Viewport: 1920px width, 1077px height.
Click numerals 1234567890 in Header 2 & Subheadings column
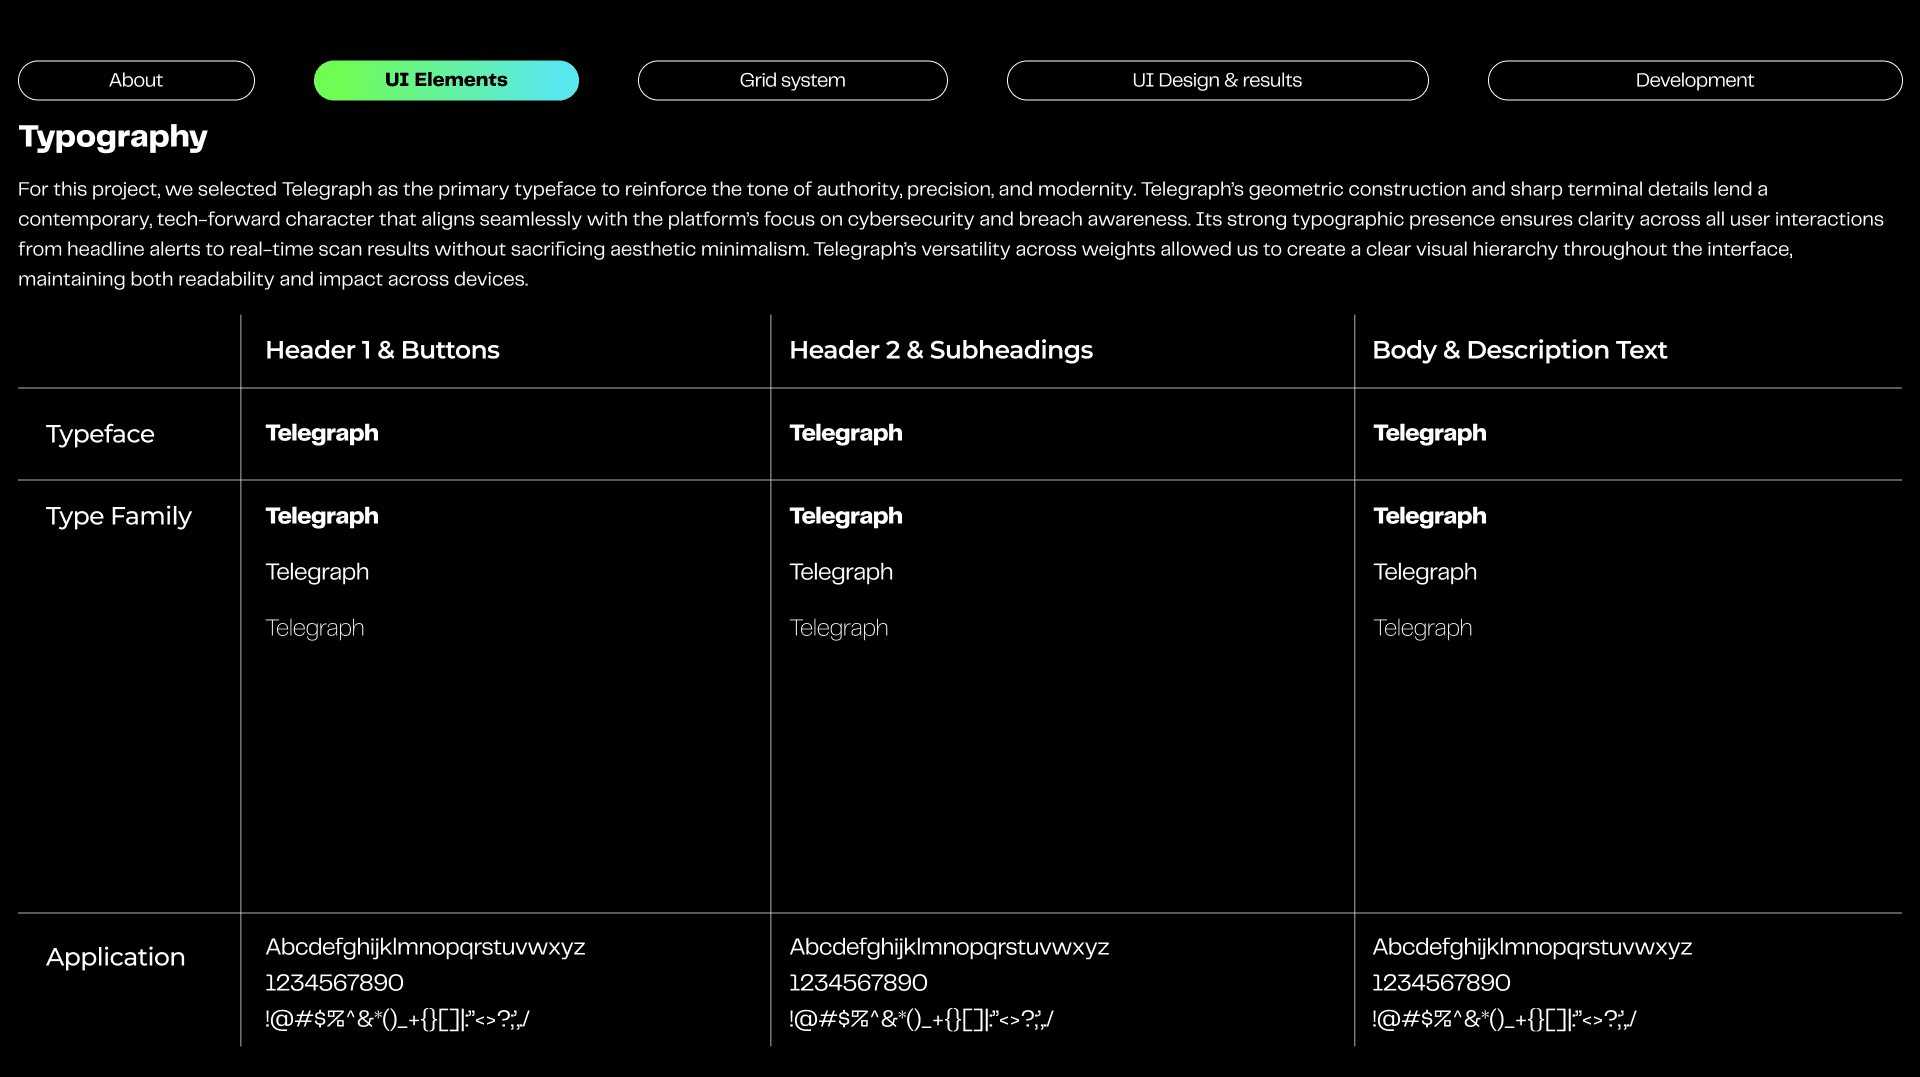[x=858, y=983]
